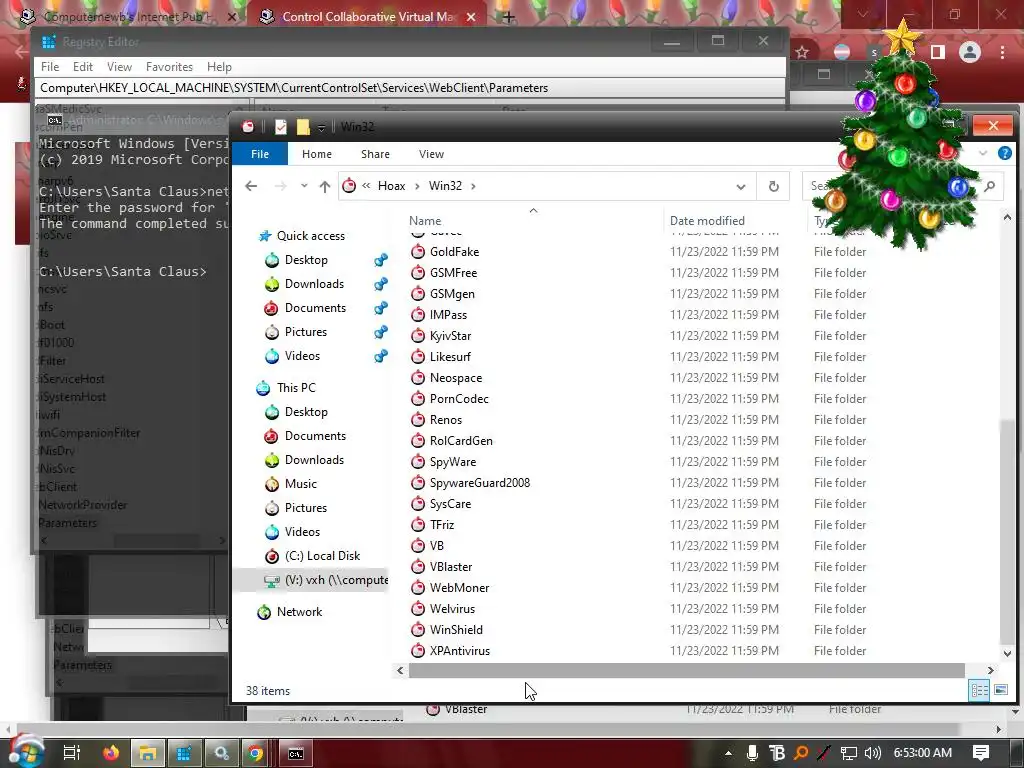Go up one folder level arrow
The image size is (1024, 768).
click(x=325, y=186)
